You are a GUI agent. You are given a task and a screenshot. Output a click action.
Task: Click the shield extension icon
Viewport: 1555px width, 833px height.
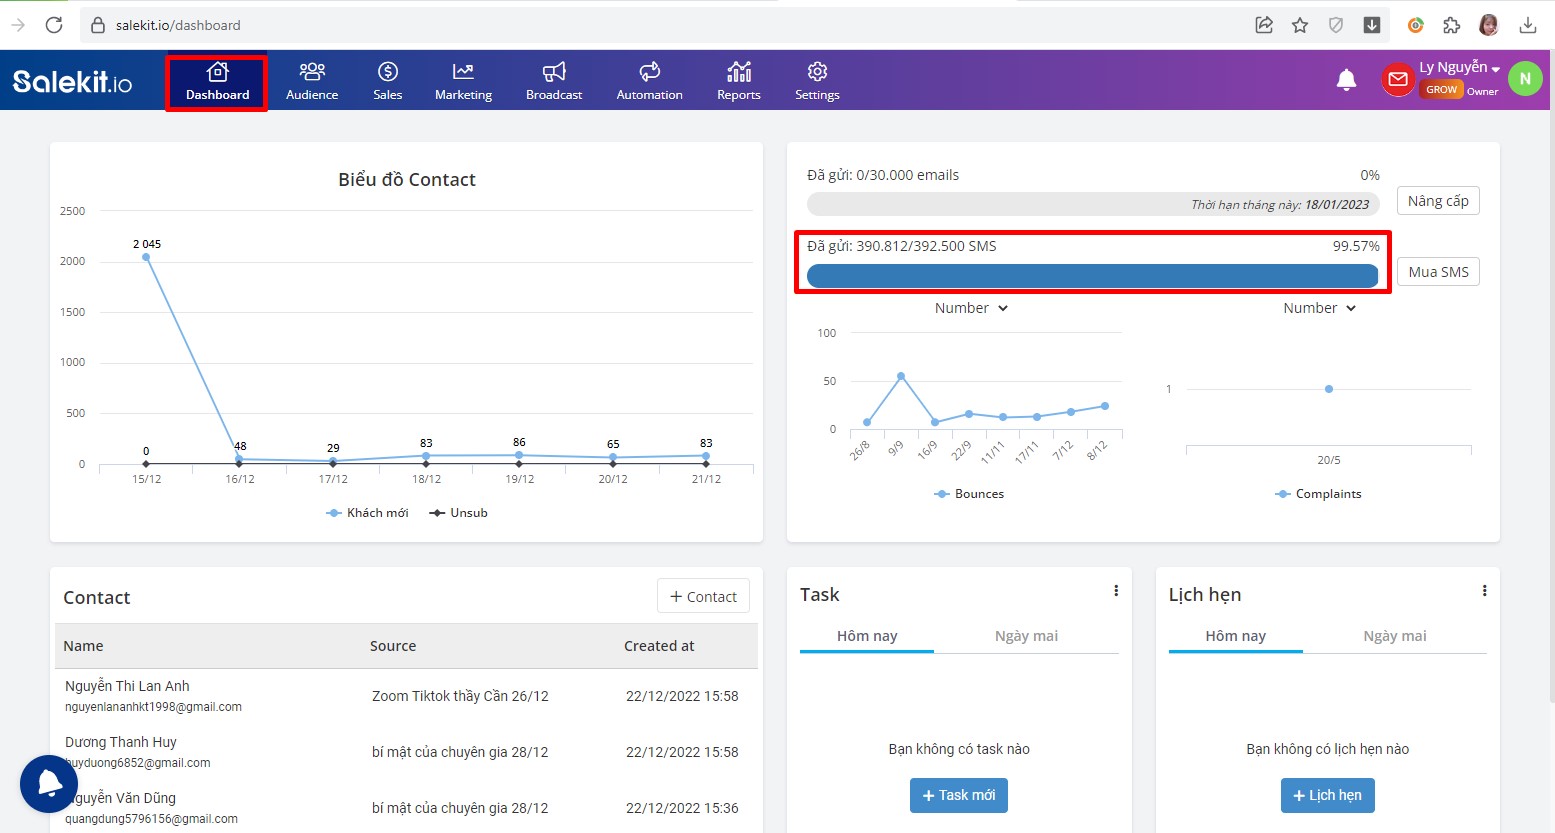1336,25
